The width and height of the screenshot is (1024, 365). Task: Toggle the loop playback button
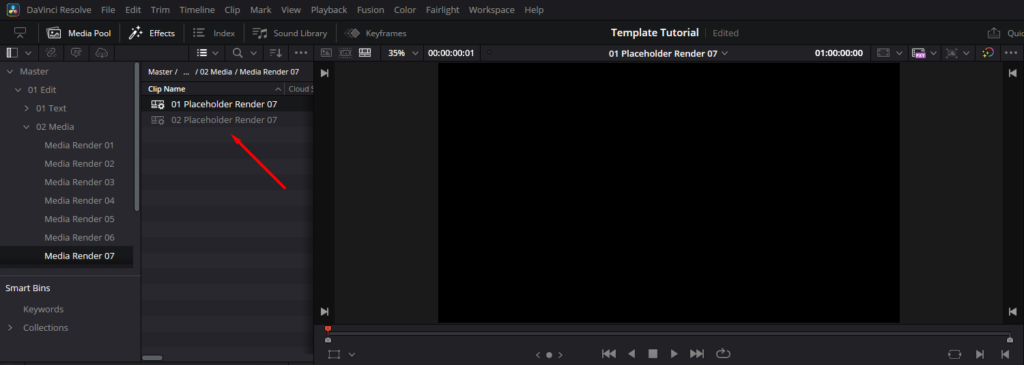pyautogui.click(x=723, y=354)
